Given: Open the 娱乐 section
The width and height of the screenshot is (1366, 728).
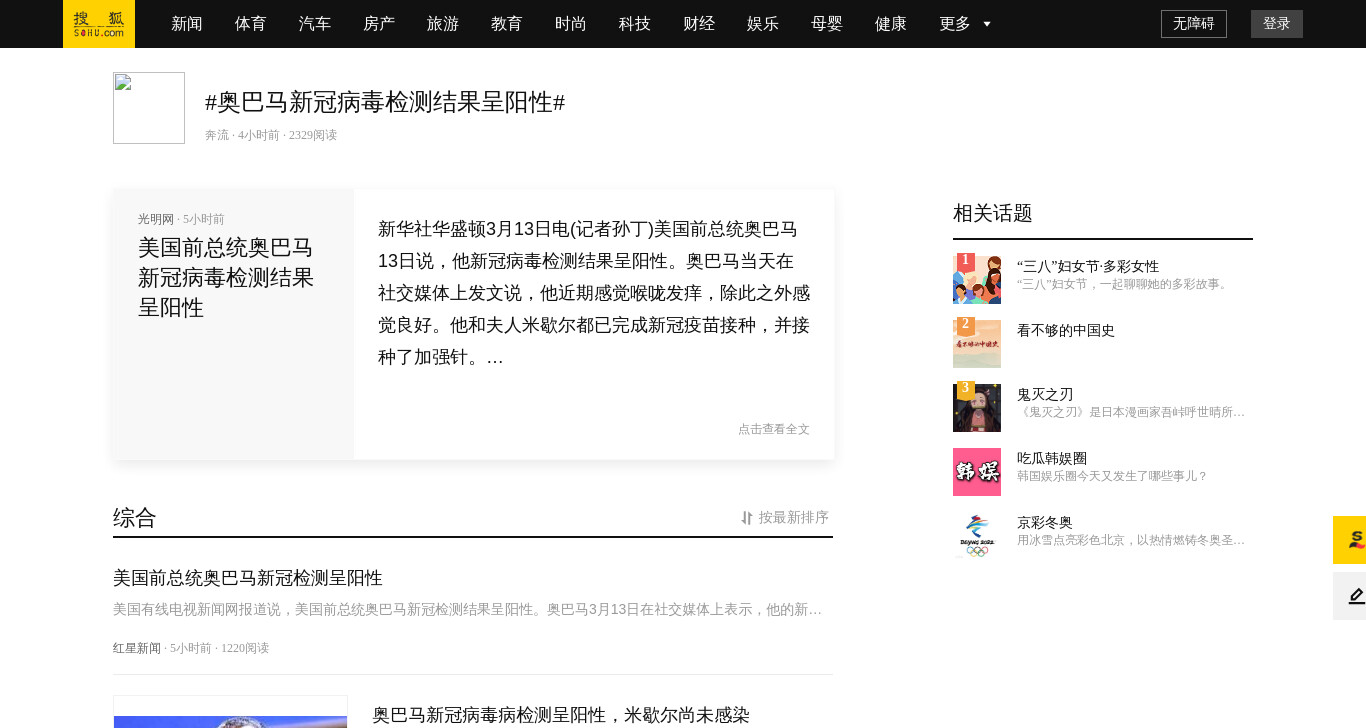Looking at the screenshot, I should coord(763,24).
